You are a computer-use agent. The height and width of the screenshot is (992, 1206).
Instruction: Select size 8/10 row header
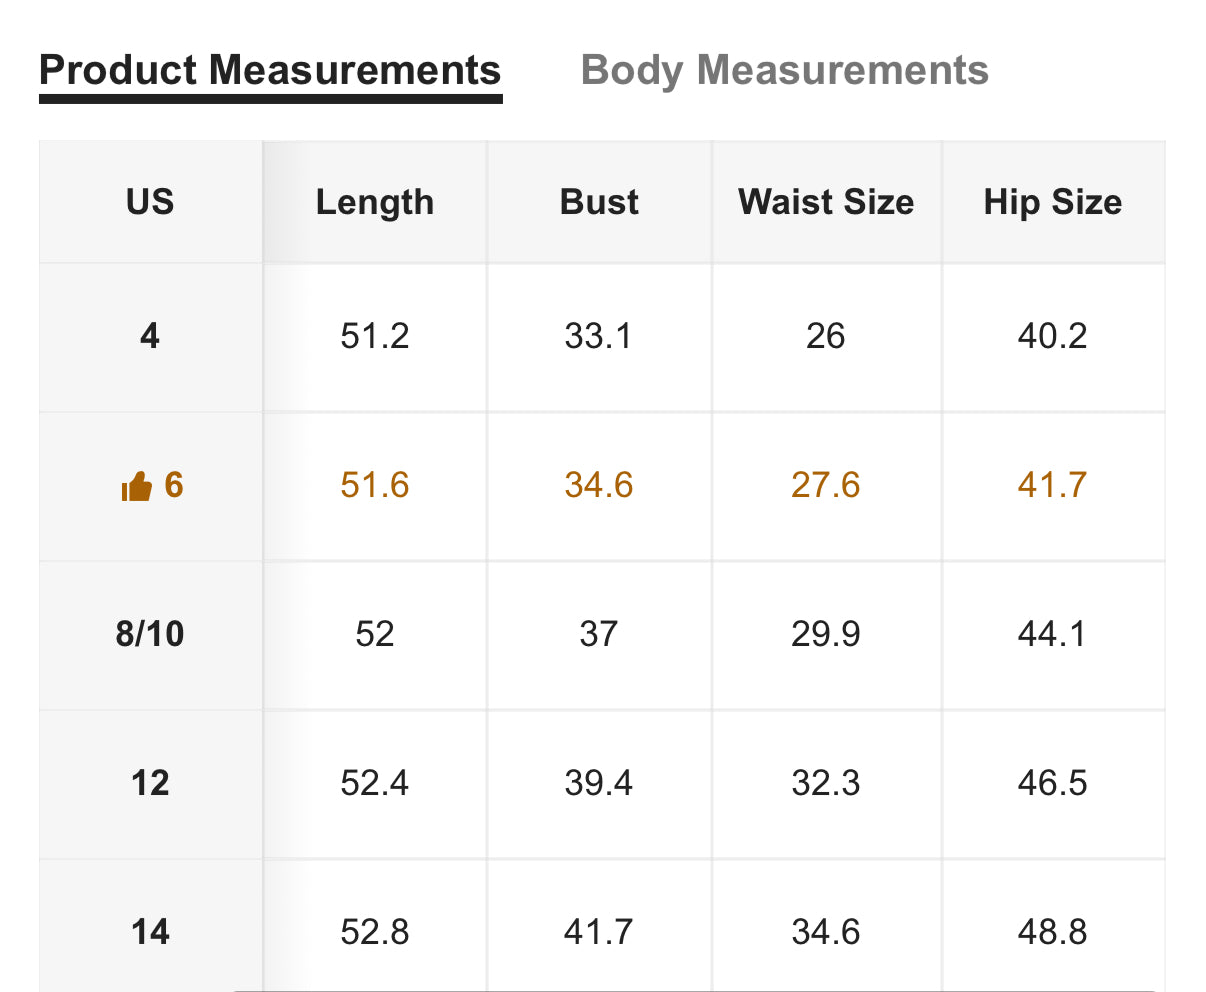(150, 634)
